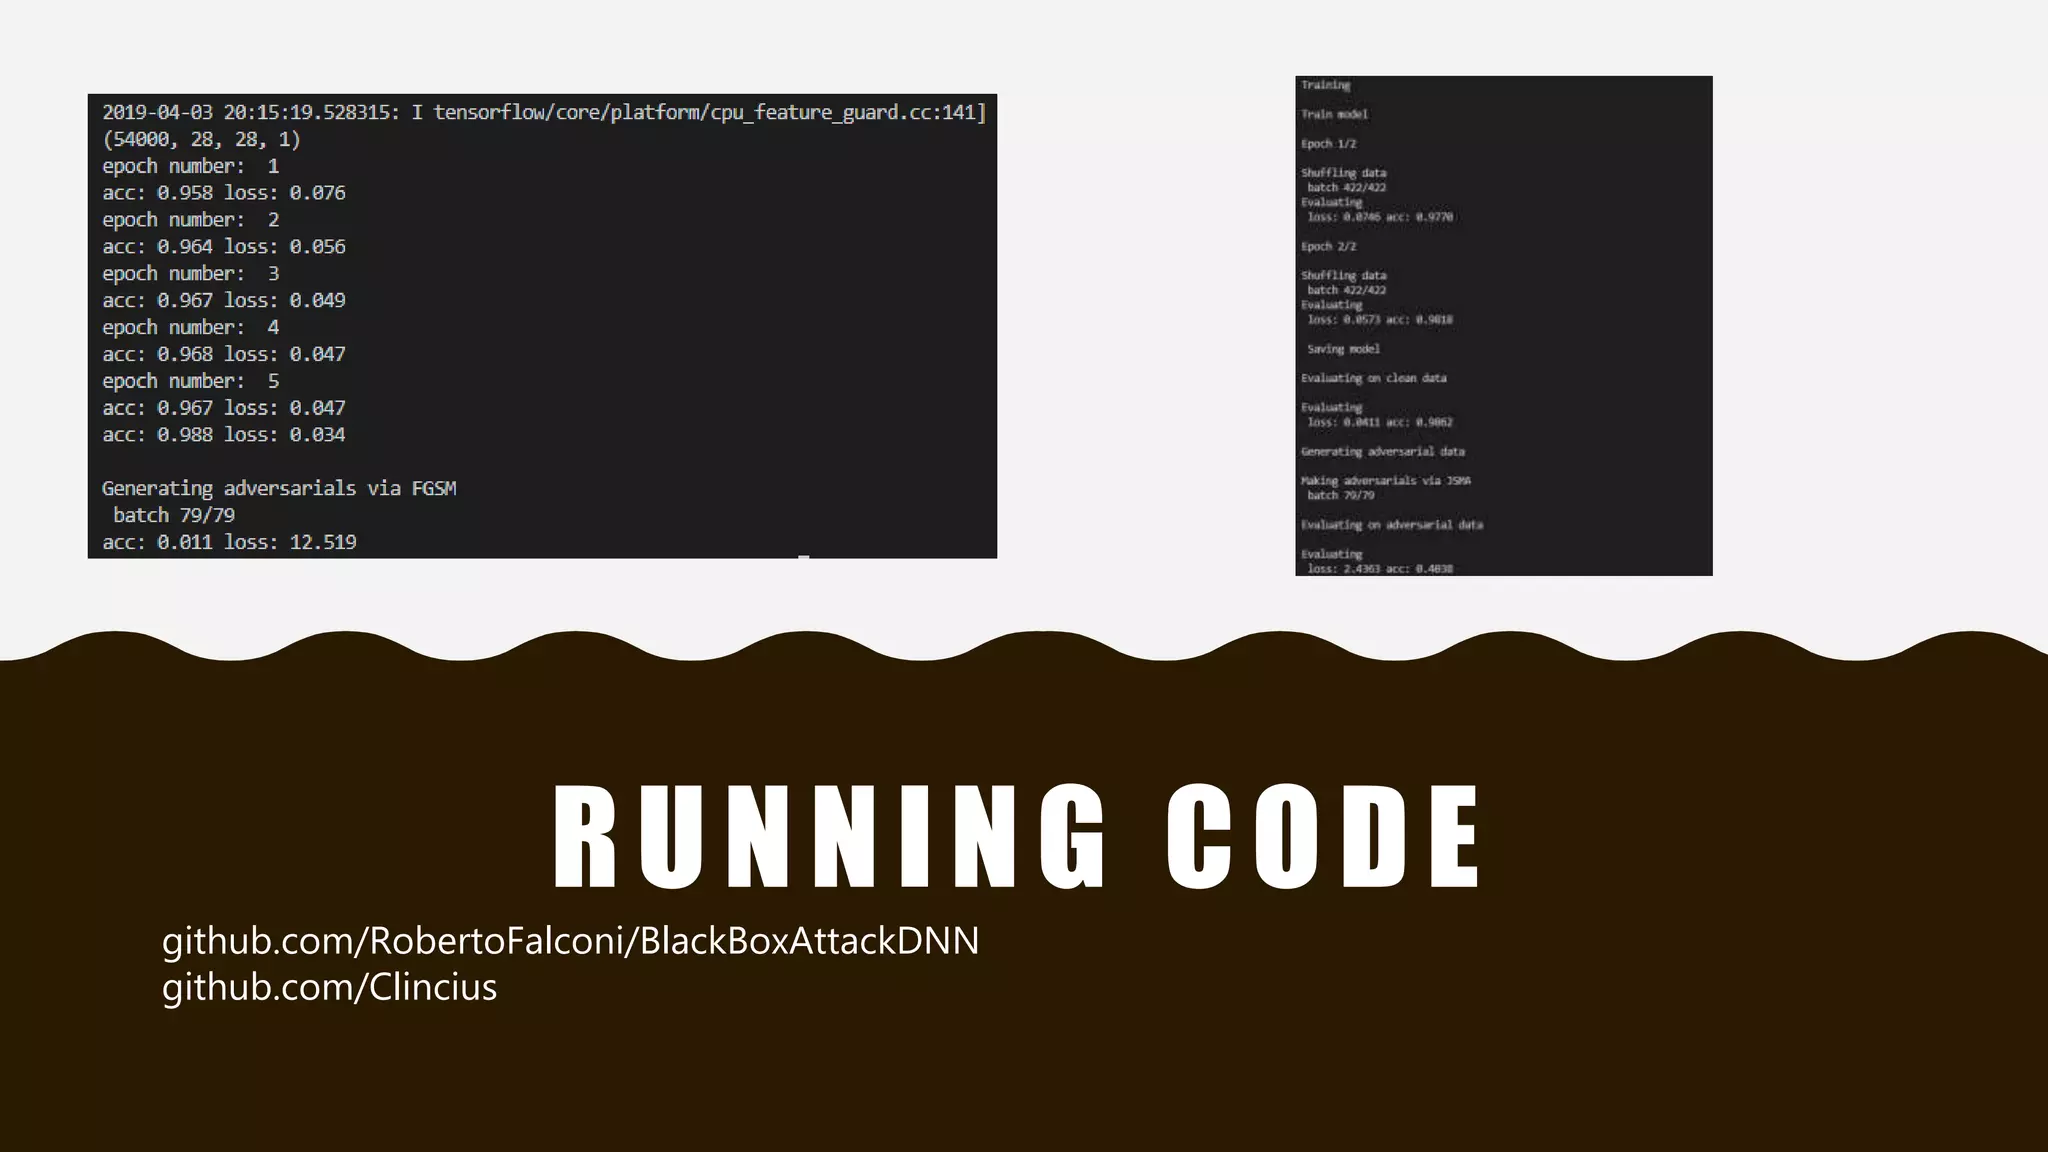Click 'batch 79/79' in left terminal

coord(174,516)
